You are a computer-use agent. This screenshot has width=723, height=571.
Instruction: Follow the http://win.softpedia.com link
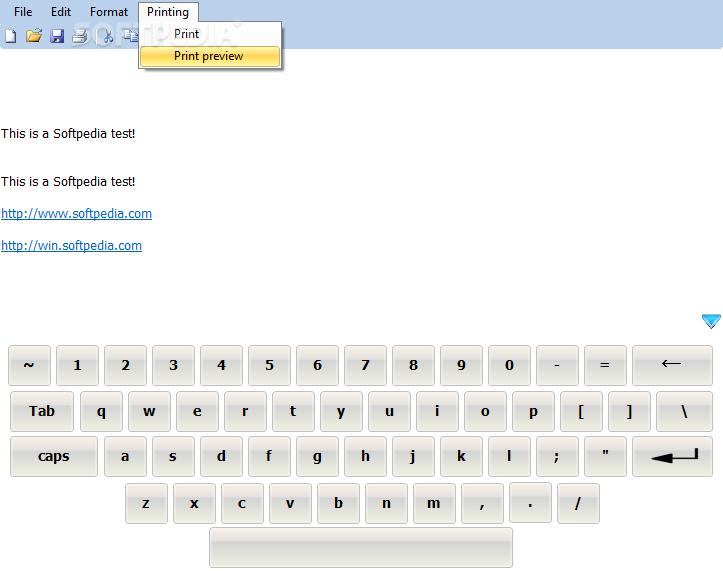(x=71, y=245)
